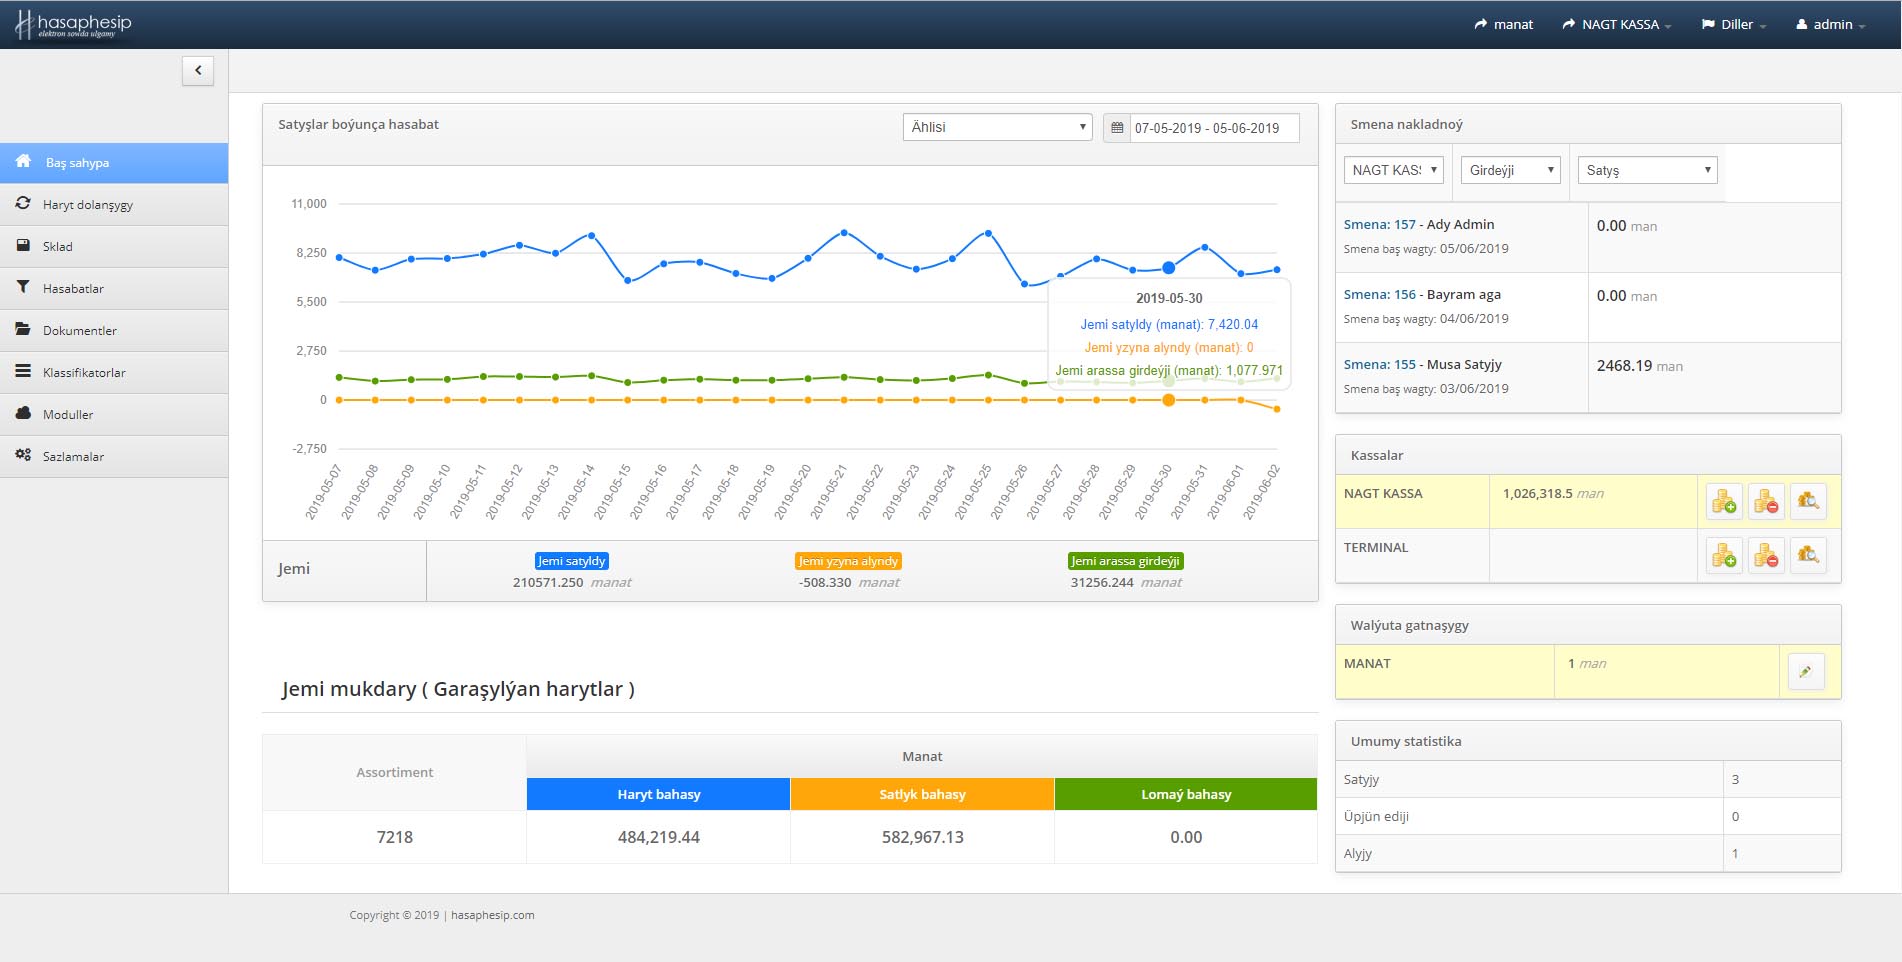Screen dimensions: 1902x962
Task: Open Smena: 157 link
Action: pyautogui.click(x=1379, y=224)
